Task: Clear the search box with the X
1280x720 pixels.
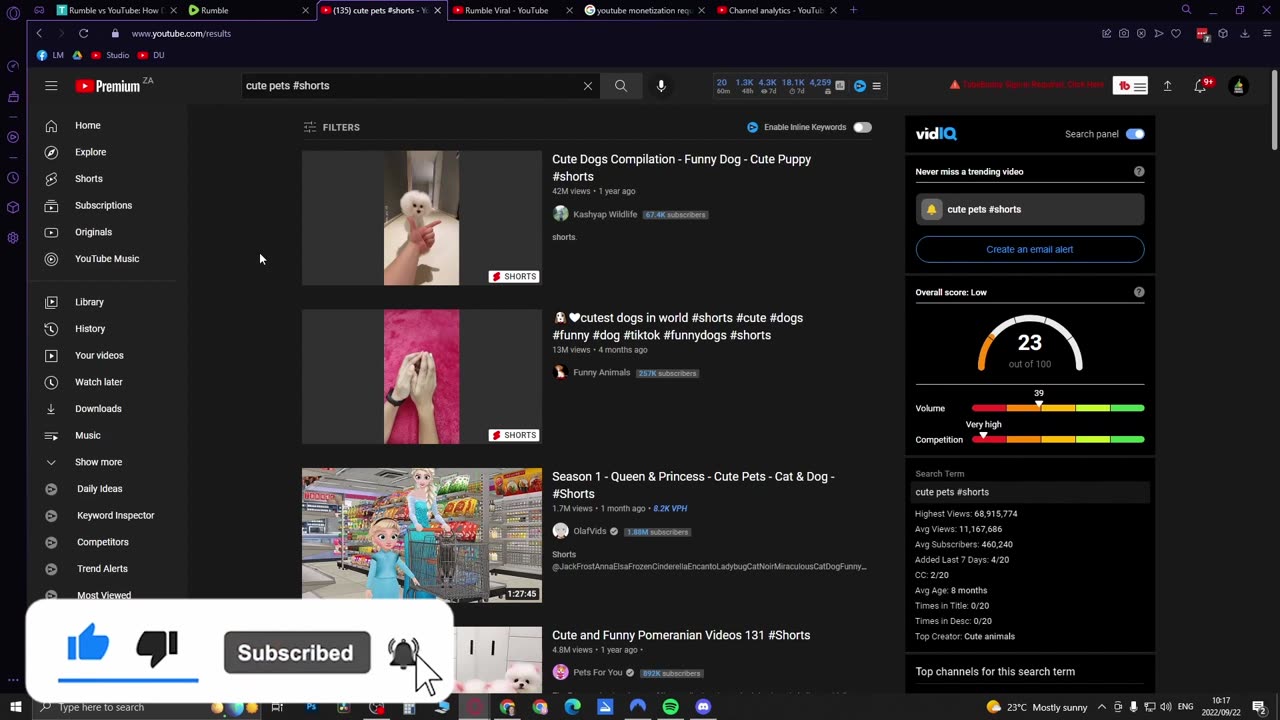Action: [588, 86]
